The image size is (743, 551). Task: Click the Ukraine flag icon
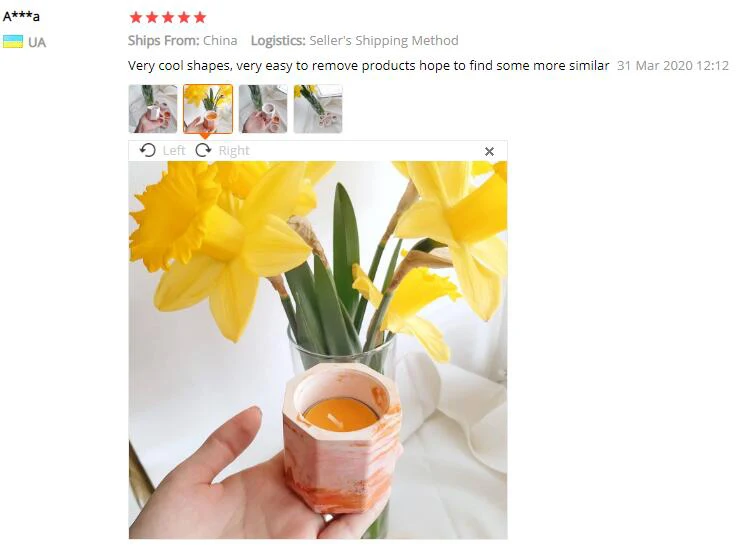pyautogui.click(x=13, y=42)
